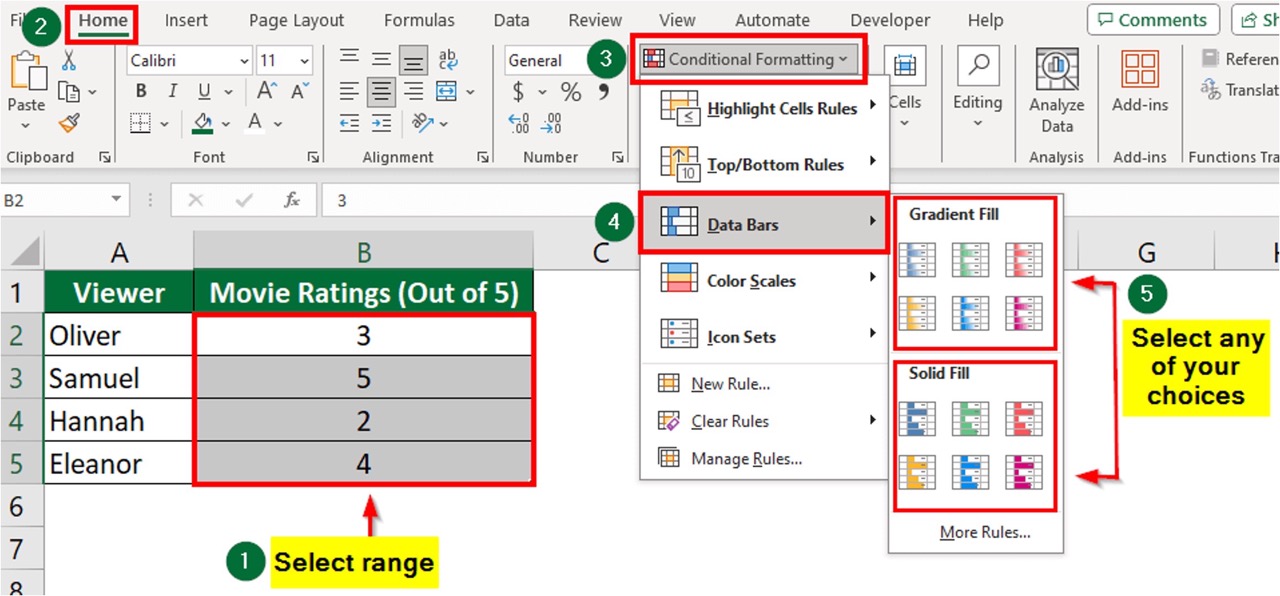
Task: Click the Wrap Text icon
Action: click(448, 60)
